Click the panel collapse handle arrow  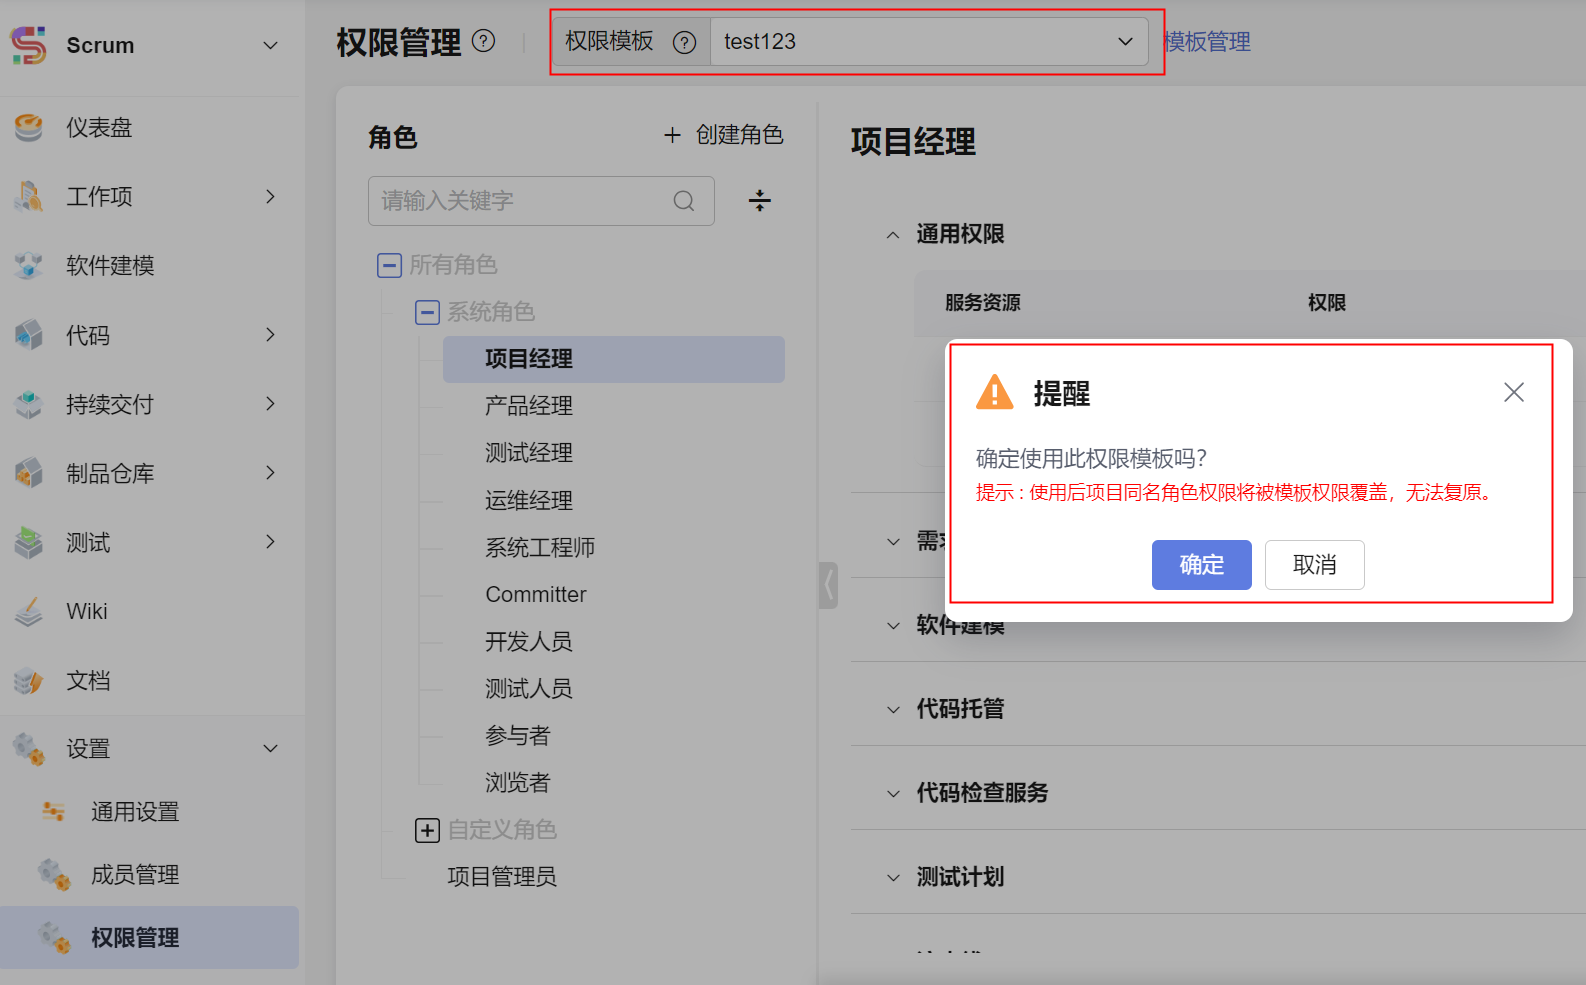(828, 586)
